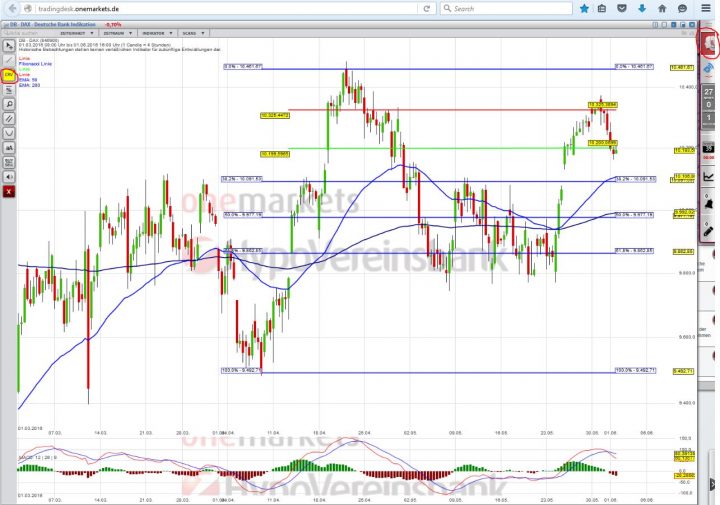Click the blue feed link icon in sidebar

tap(709, 69)
